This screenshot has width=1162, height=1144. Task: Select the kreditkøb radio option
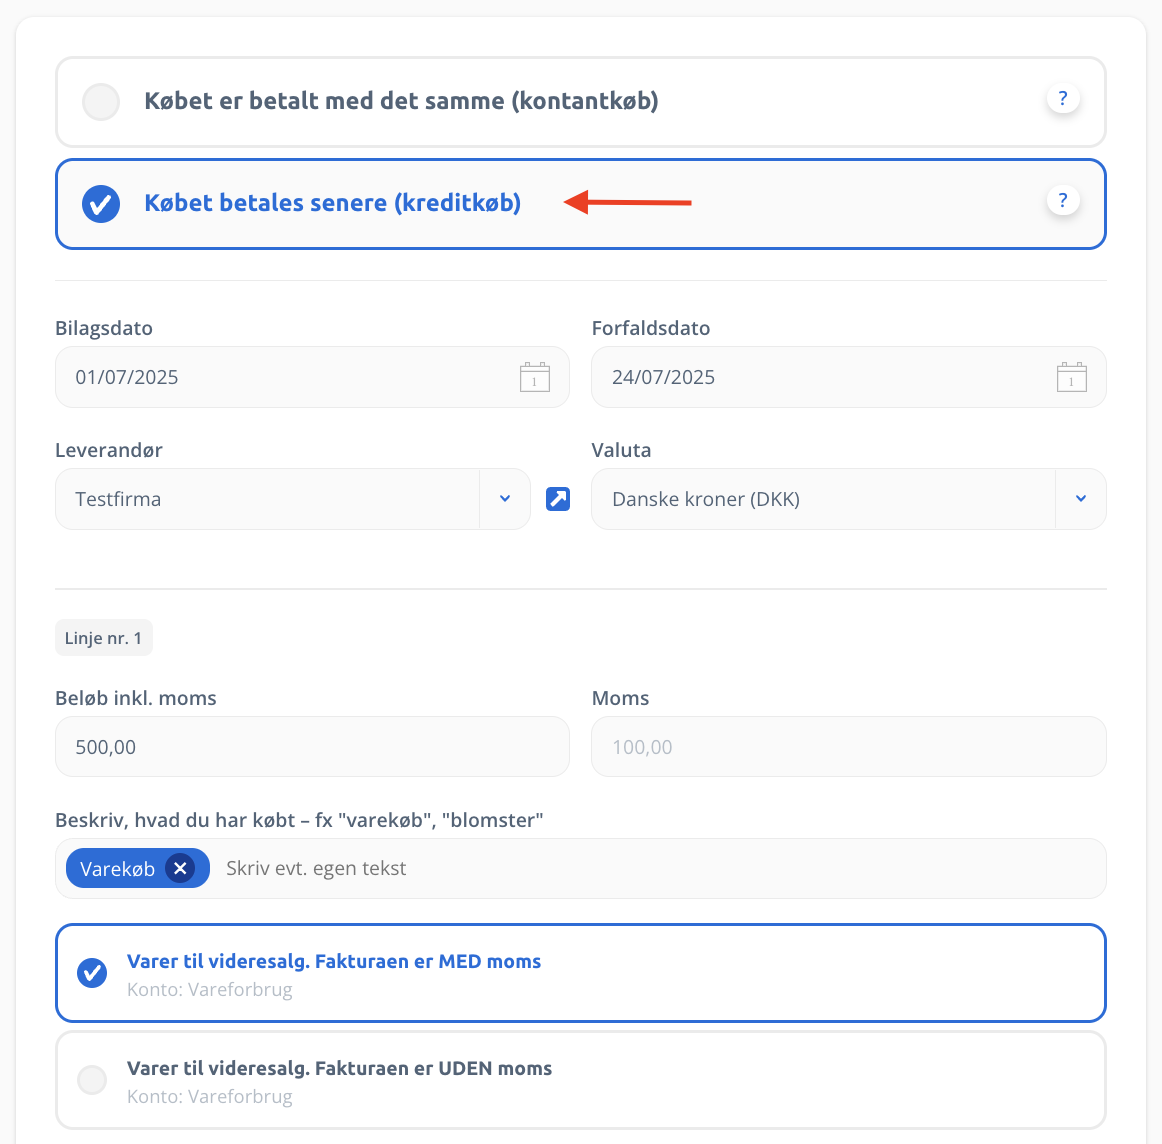(101, 204)
